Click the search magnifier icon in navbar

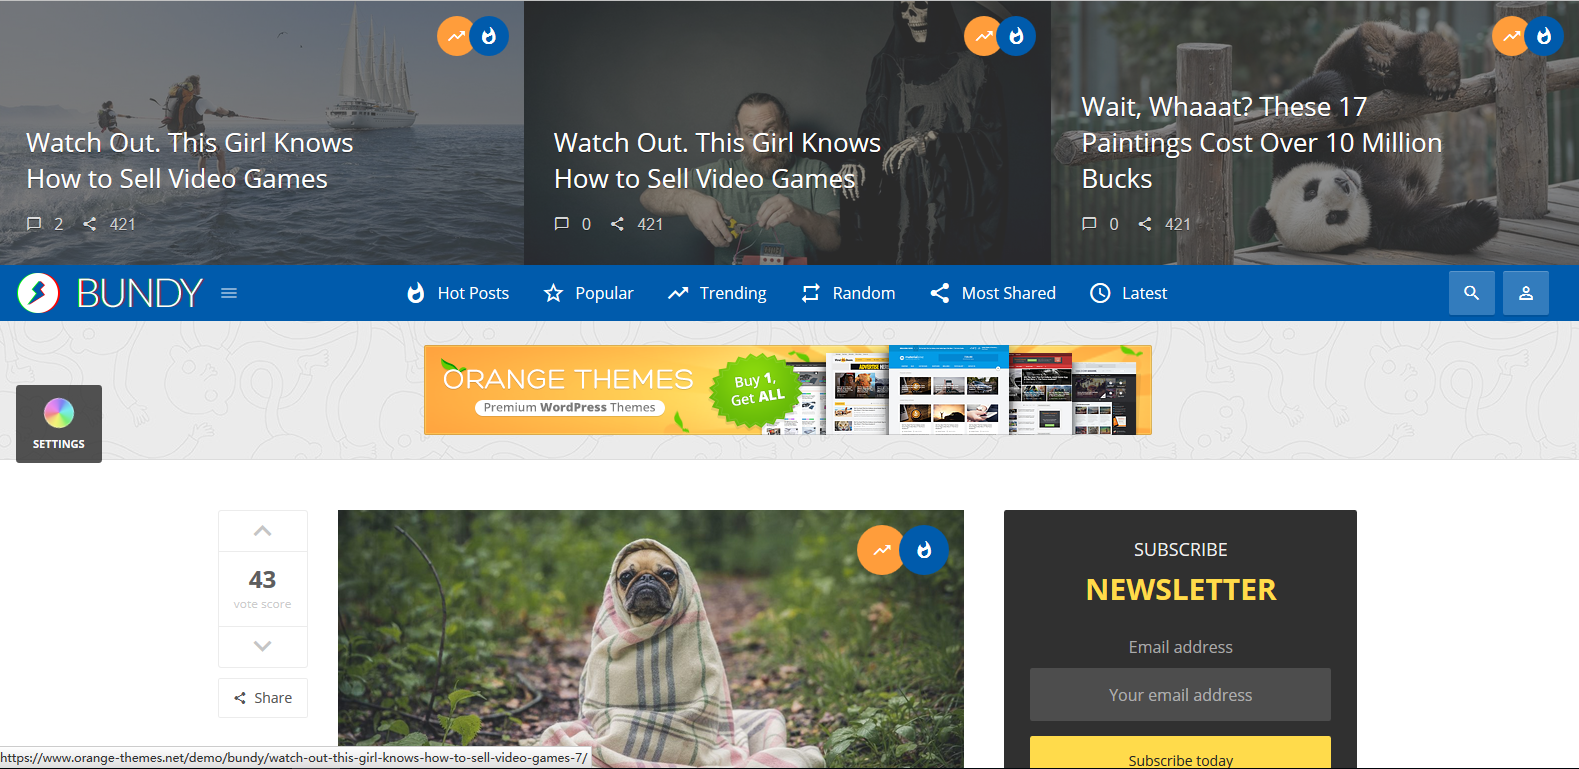click(1471, 293)
